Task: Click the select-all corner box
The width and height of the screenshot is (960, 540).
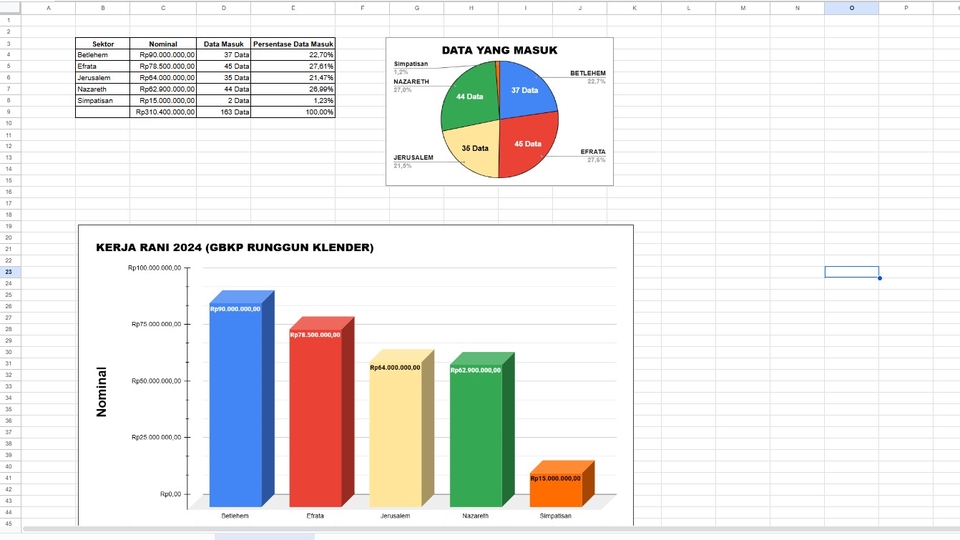Action: click(x=8, y=7)
